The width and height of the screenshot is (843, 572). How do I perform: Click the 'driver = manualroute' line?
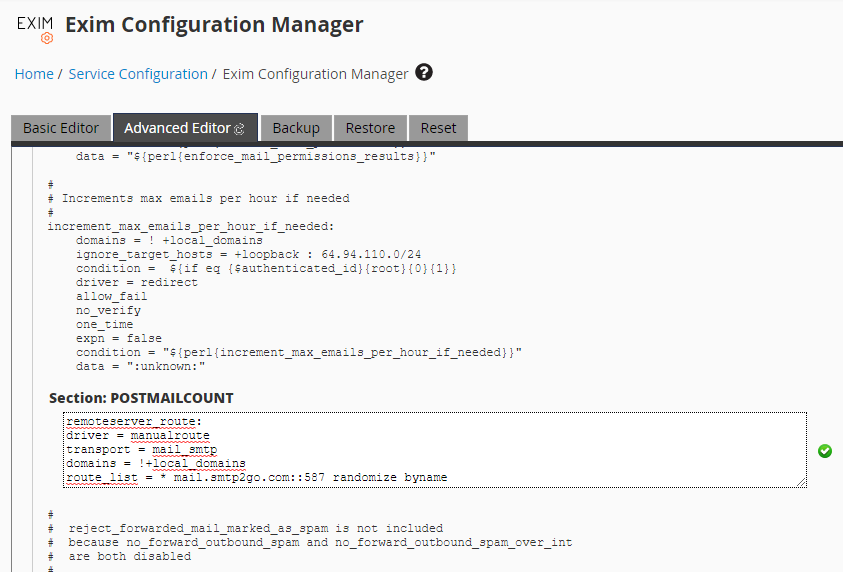click(x=138, y=435)
